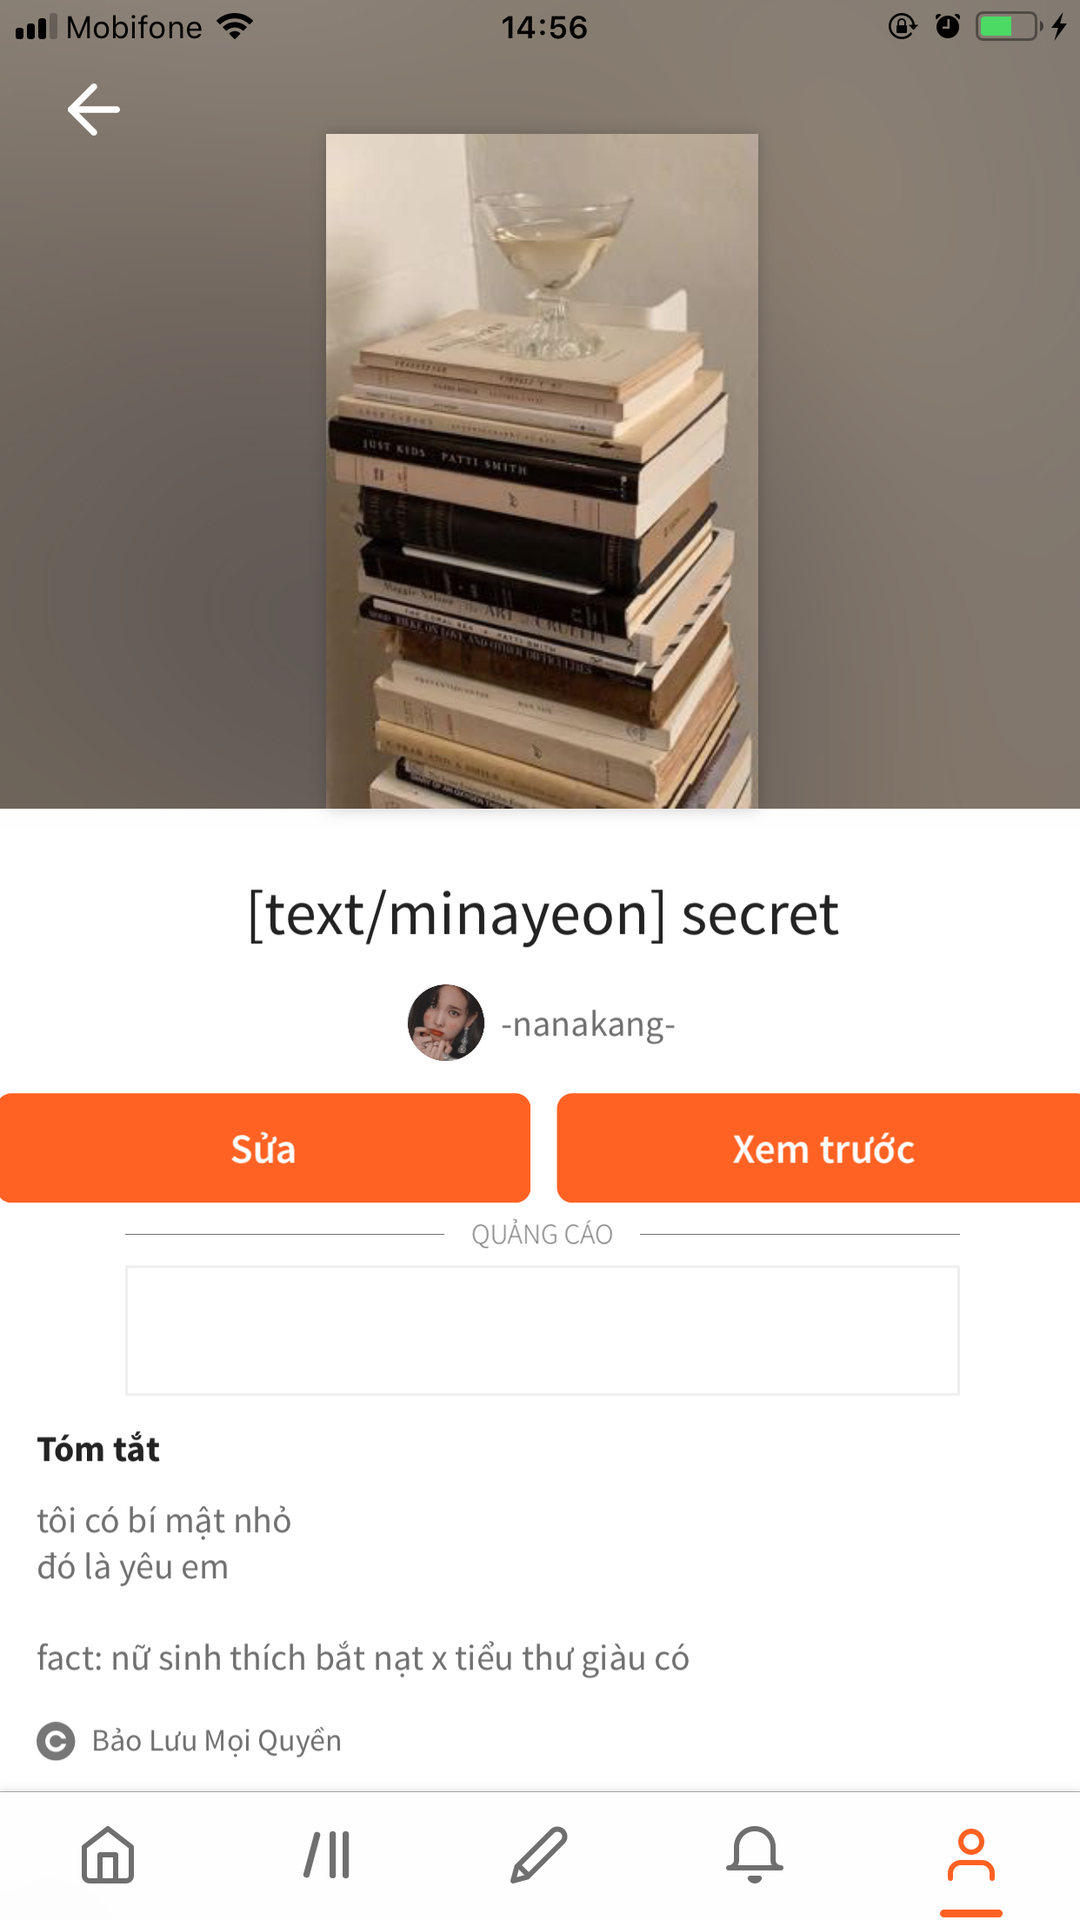Open the Home tab icon
The width and height of the screenshot is (1080, 1920).
pyautogui.click(x=108, y=1855)
